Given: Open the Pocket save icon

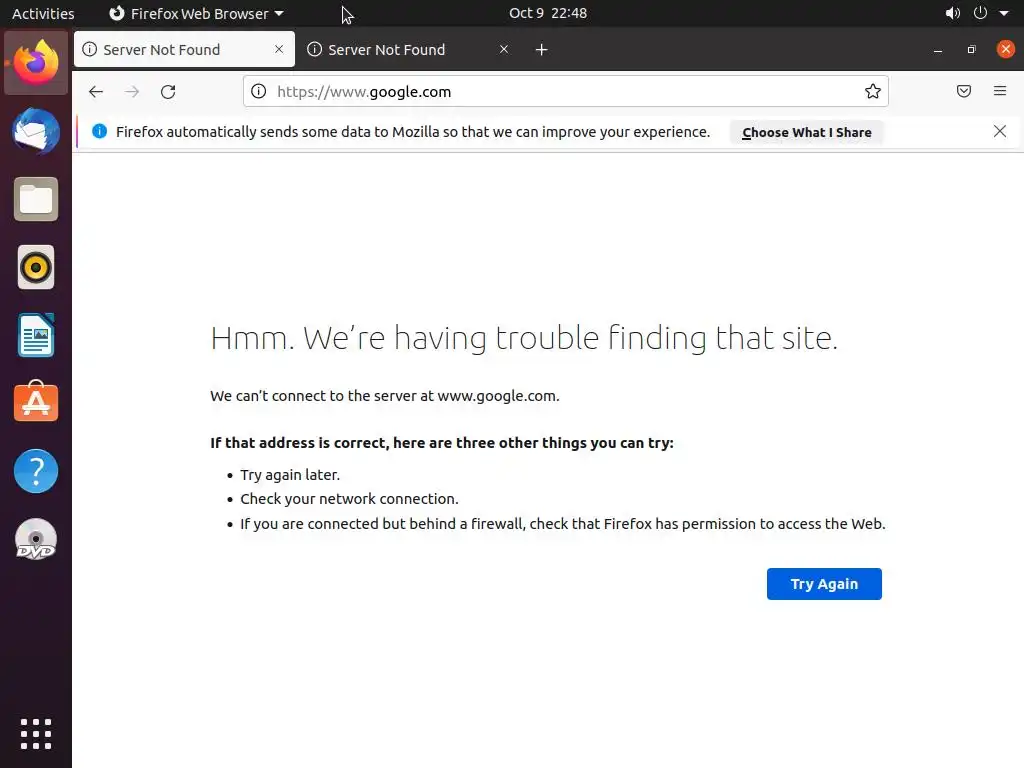Looking at the screenshot, I should click(963, 91).
